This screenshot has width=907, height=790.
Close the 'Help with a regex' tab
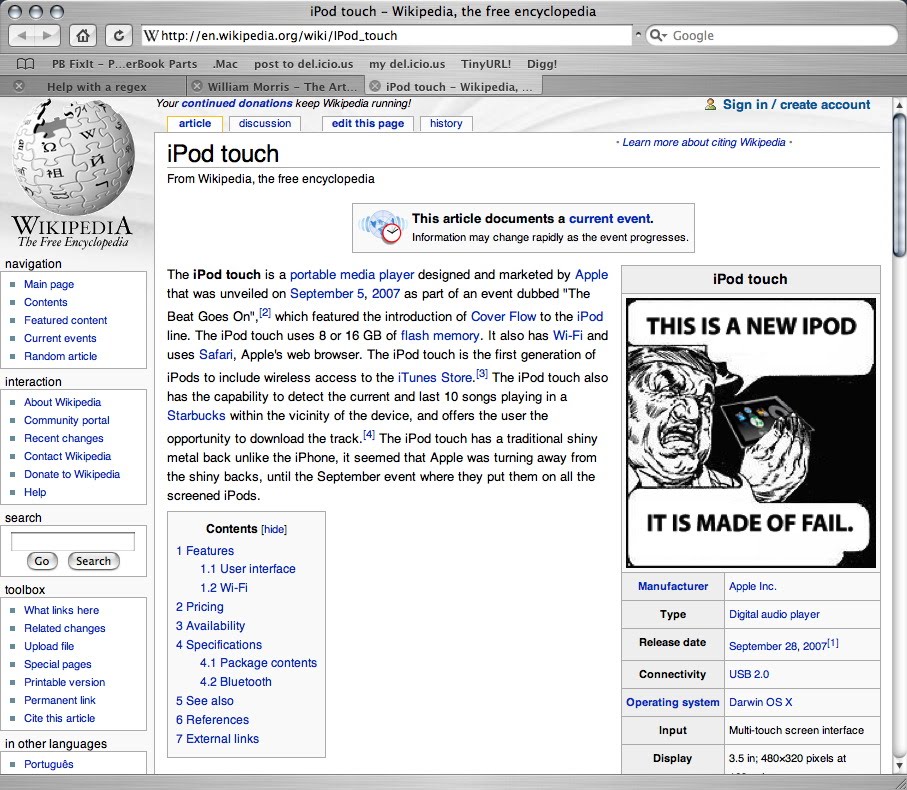click(19, 86)
